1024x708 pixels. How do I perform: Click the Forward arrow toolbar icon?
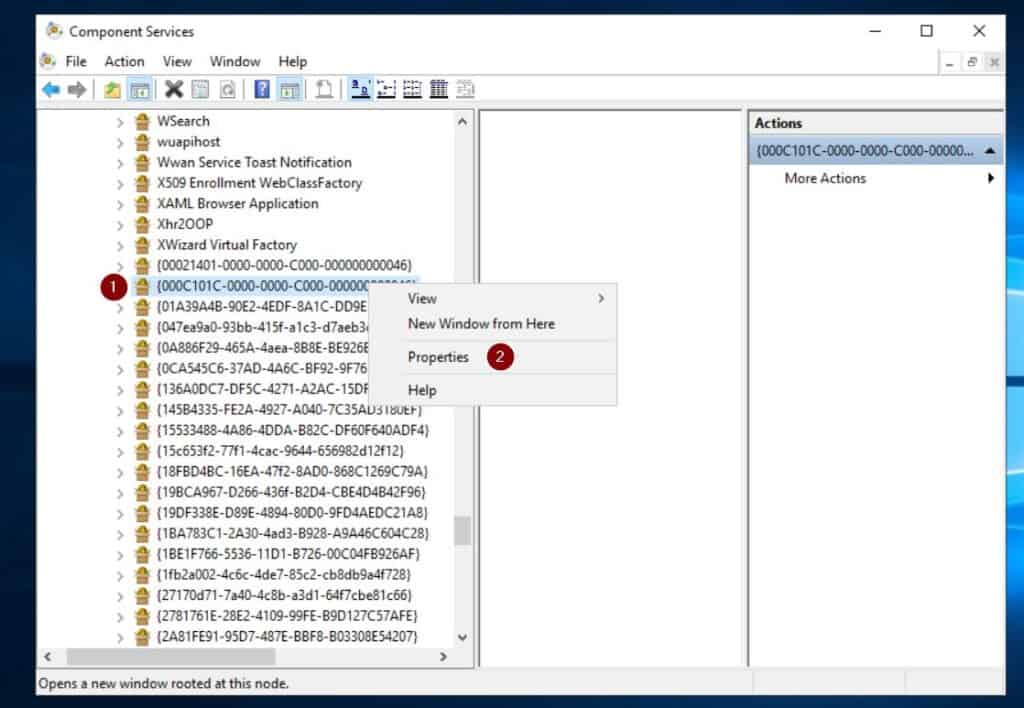pyautogui.click(x=77, y=89)
